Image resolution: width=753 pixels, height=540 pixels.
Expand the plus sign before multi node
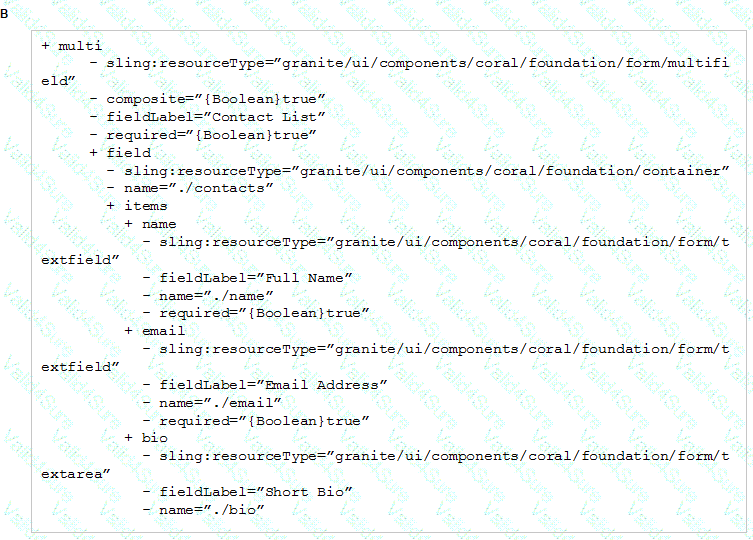coord(46,46)
